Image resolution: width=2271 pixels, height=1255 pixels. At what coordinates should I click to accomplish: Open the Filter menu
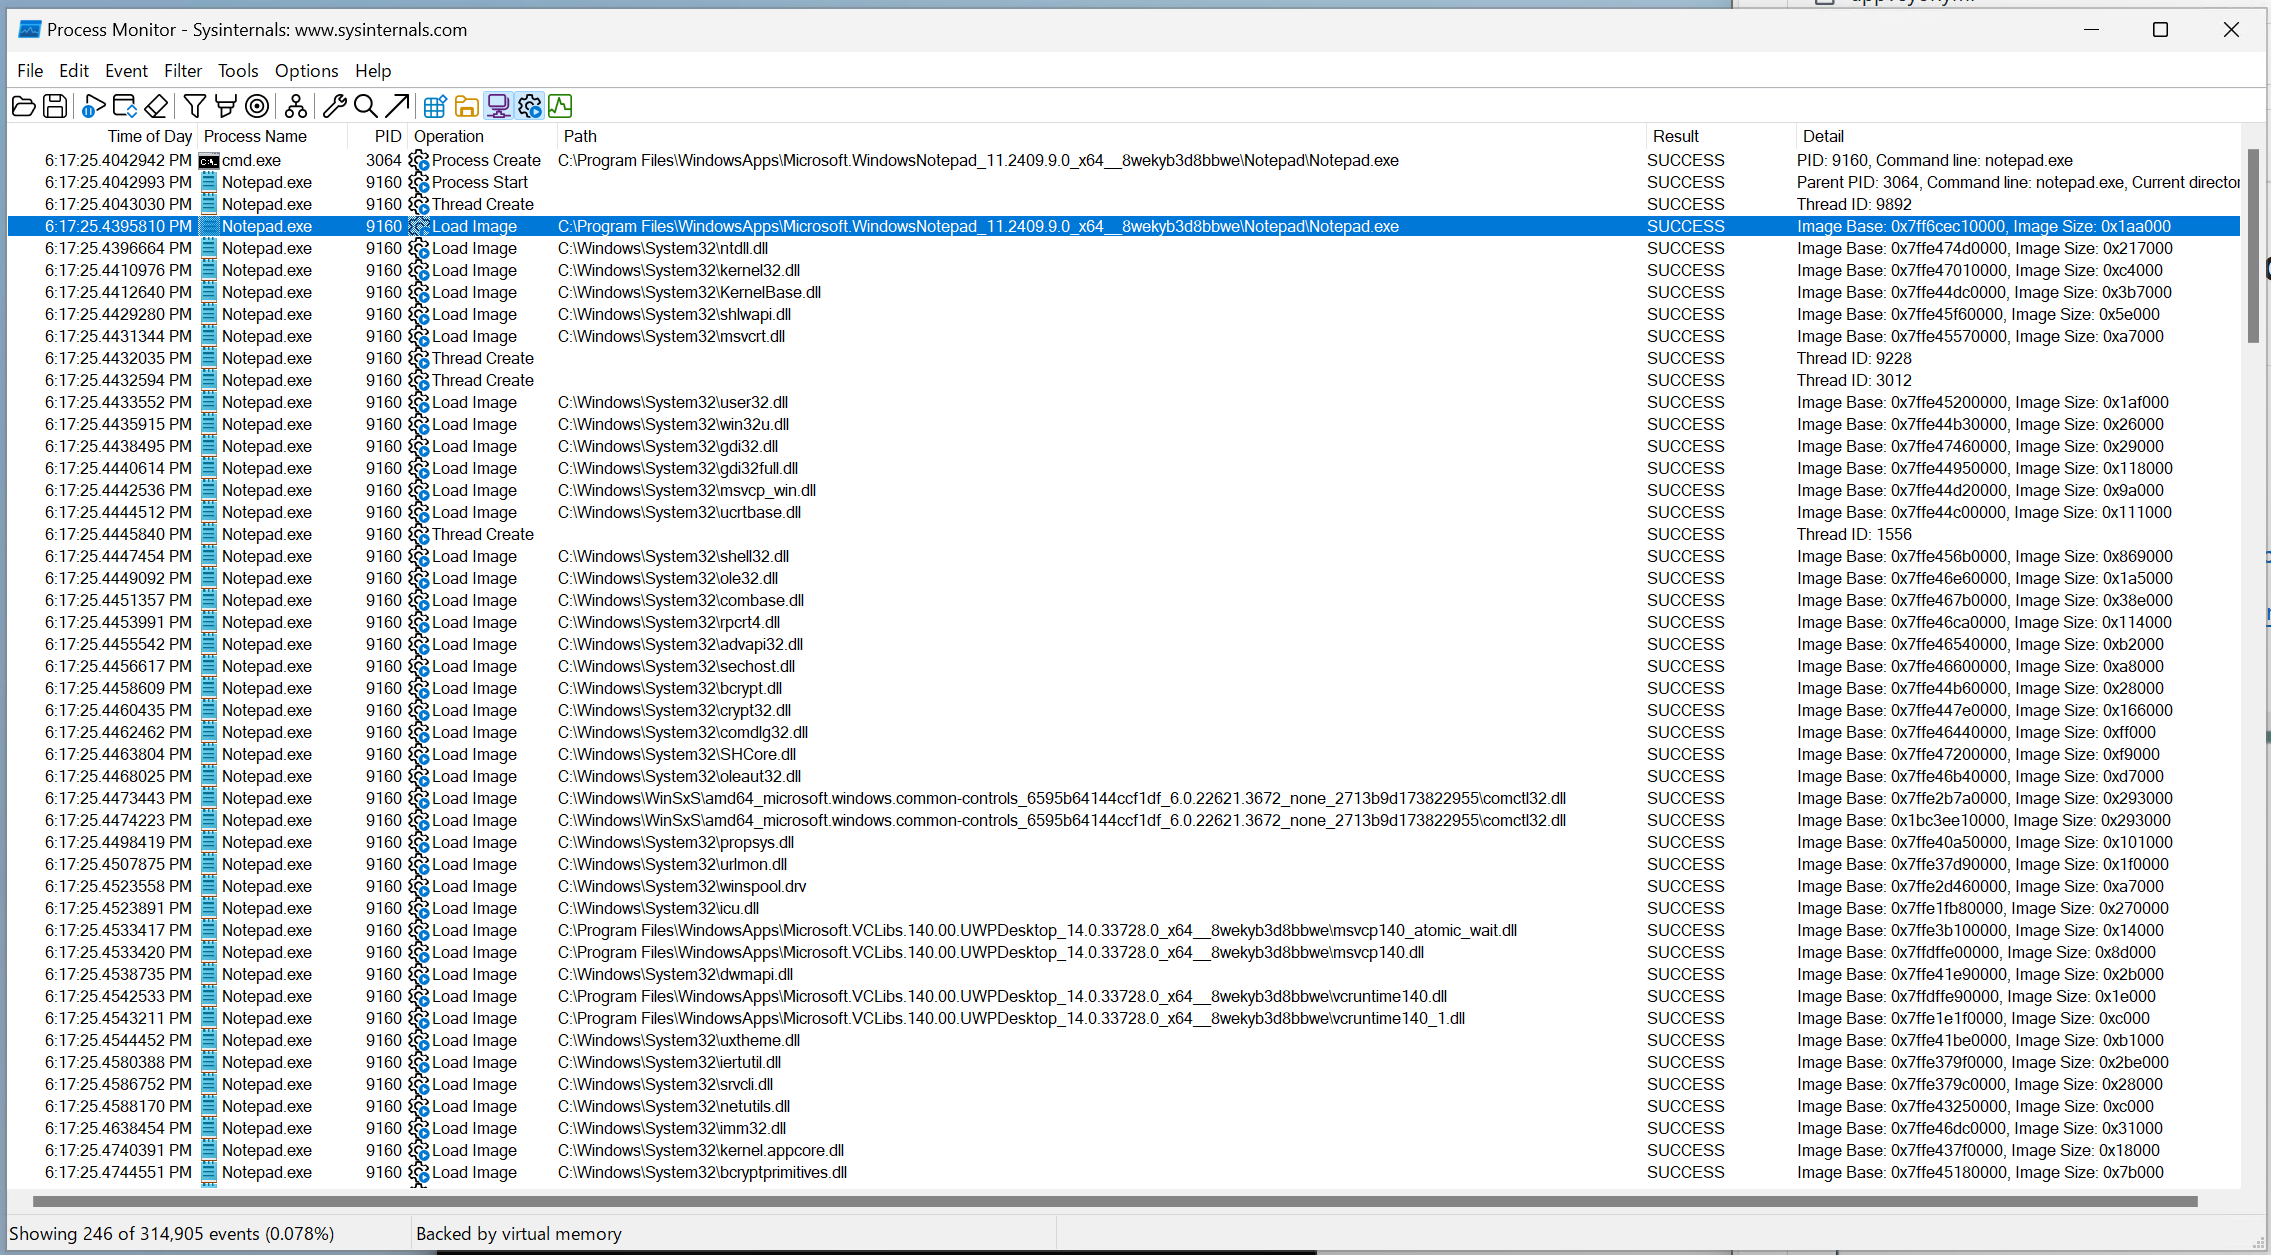183,71
